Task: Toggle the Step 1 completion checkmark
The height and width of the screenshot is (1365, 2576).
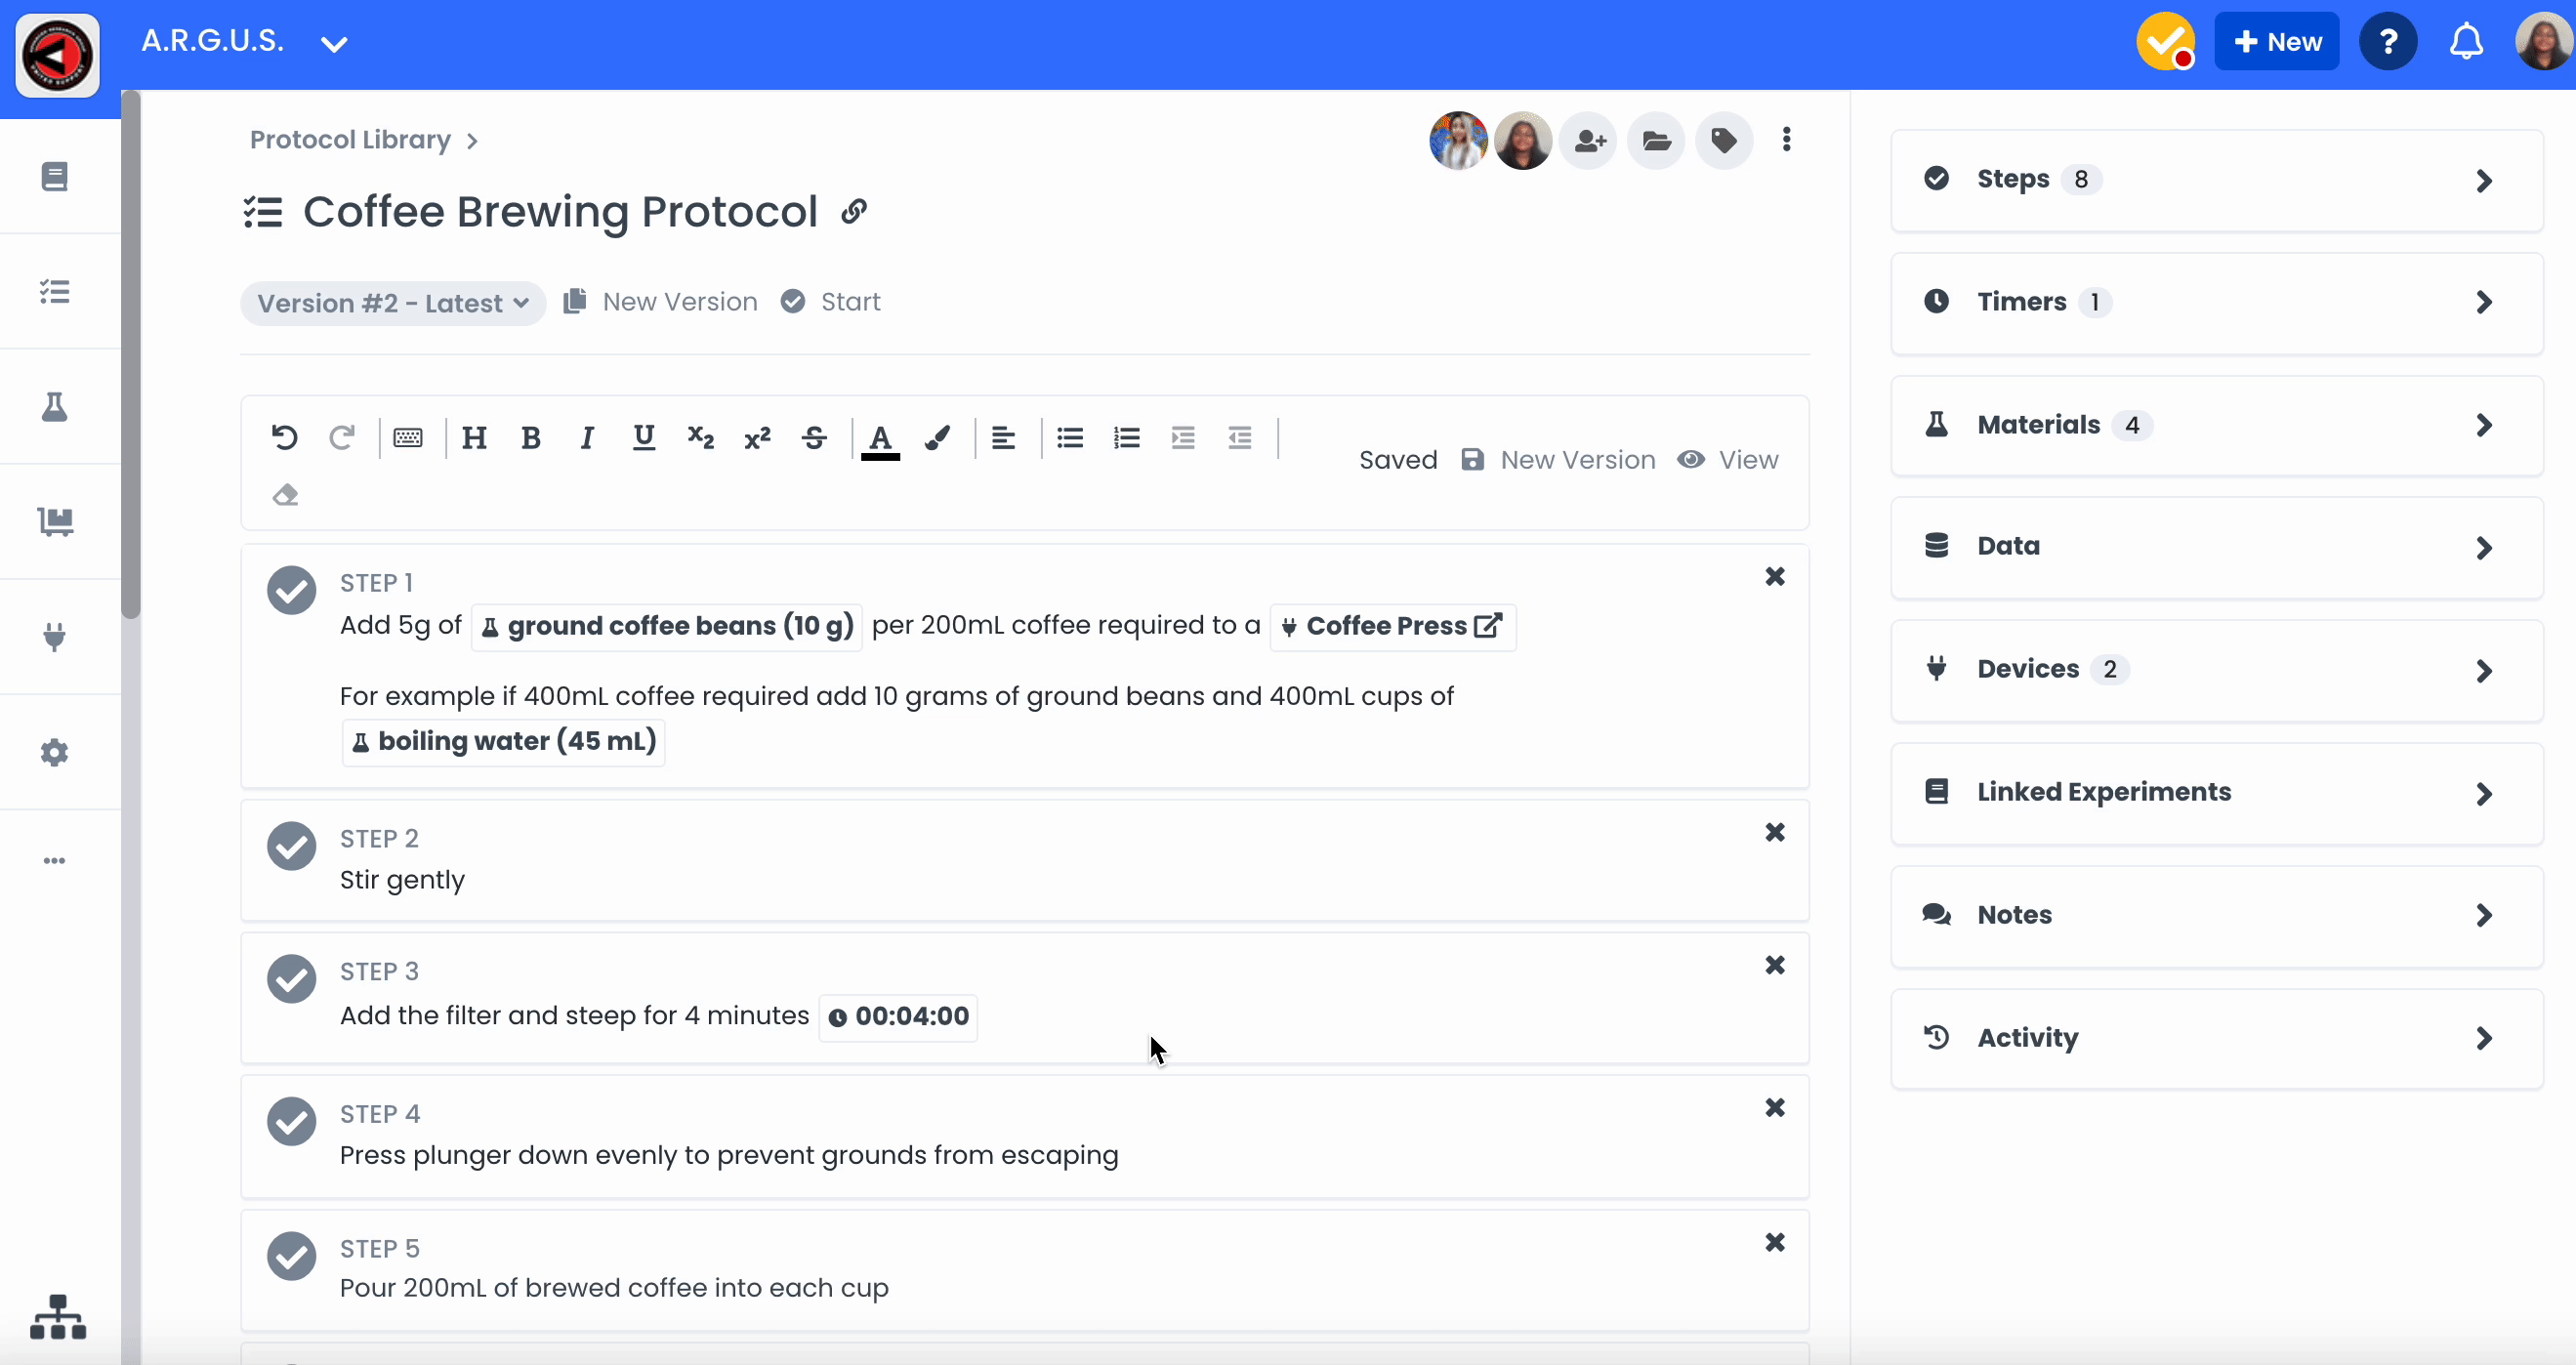Action: (291, 590)
